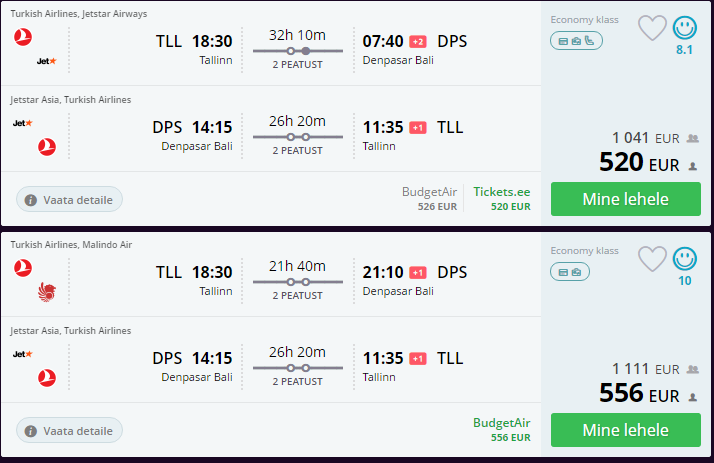
Task: Click Malindo Air logo in second itinerary
Action: [46, 292]
